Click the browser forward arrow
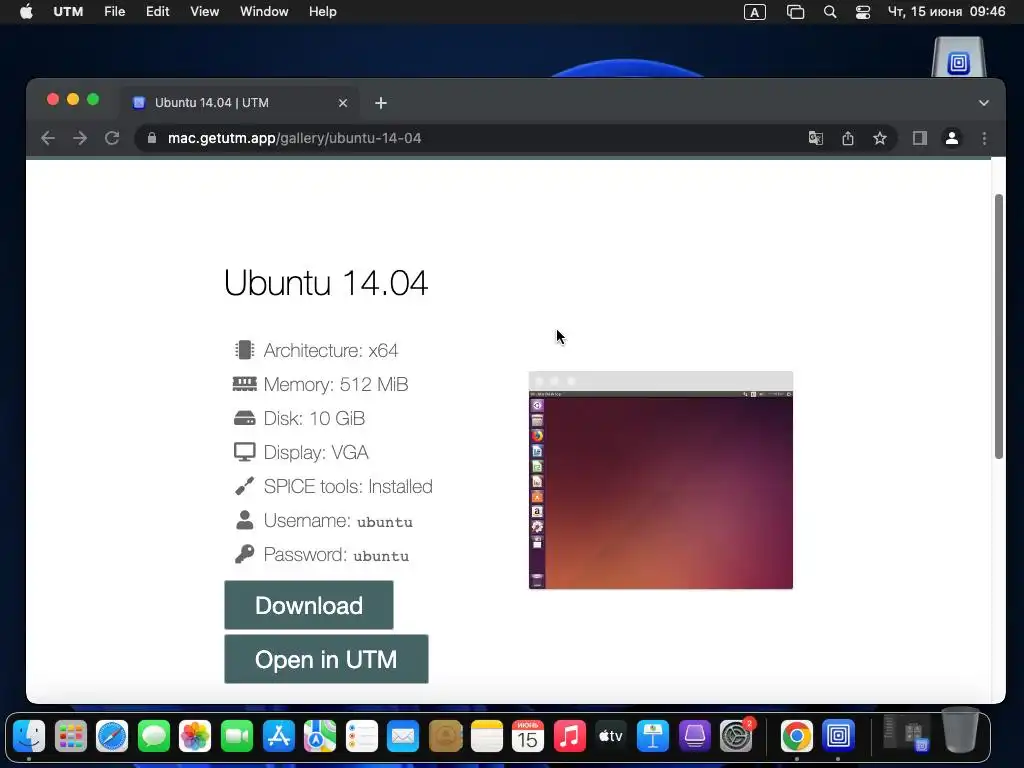This screenshot has height=768, width=1024. (x=80, y=138)
